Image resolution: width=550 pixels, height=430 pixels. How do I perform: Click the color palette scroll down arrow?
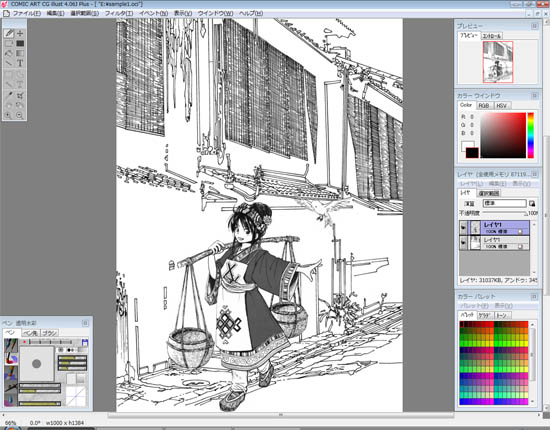click(533, 401)
